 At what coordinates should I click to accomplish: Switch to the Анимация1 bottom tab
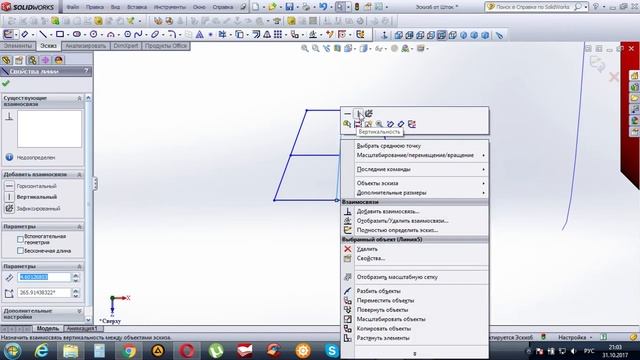pyautogui.click(x=81, y=329)
